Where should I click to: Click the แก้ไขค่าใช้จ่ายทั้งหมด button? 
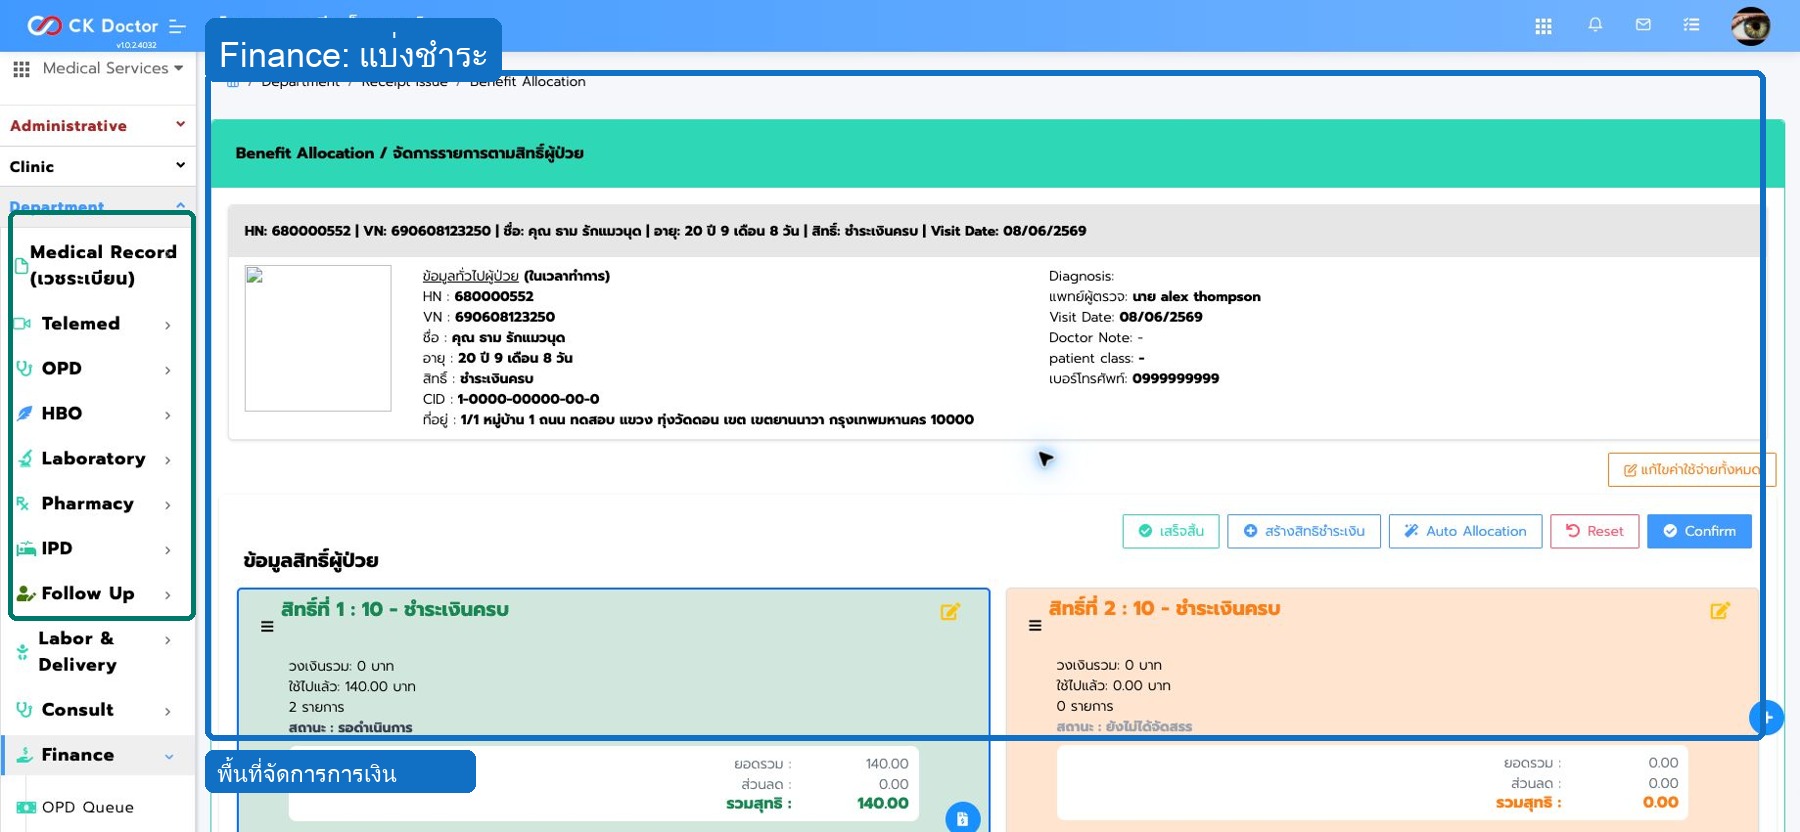tap(1691, 469)
